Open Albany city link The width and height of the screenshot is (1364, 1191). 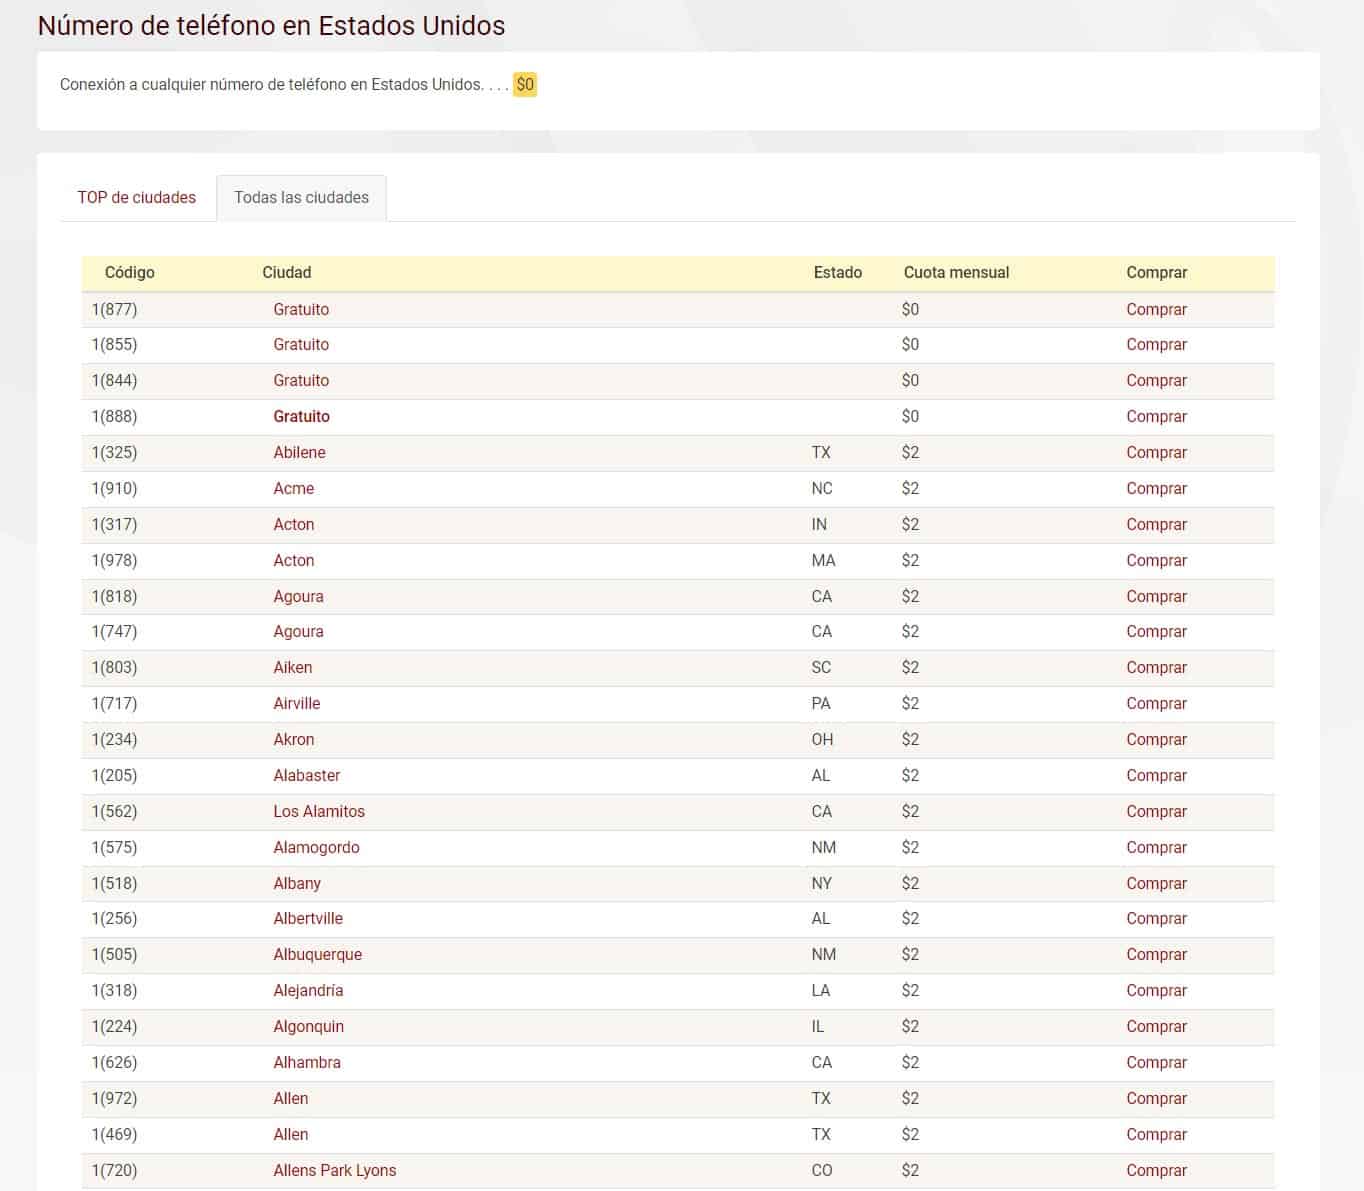(297, 883)
